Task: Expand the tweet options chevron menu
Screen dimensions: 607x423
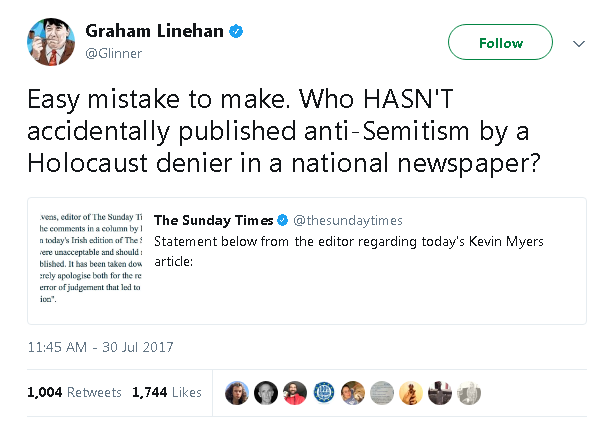Action: click(x=578, y=44)
